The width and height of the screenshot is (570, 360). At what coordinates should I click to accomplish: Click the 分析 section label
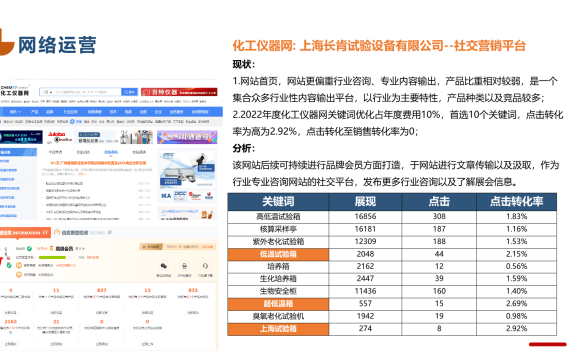click(x=244, y=148)
